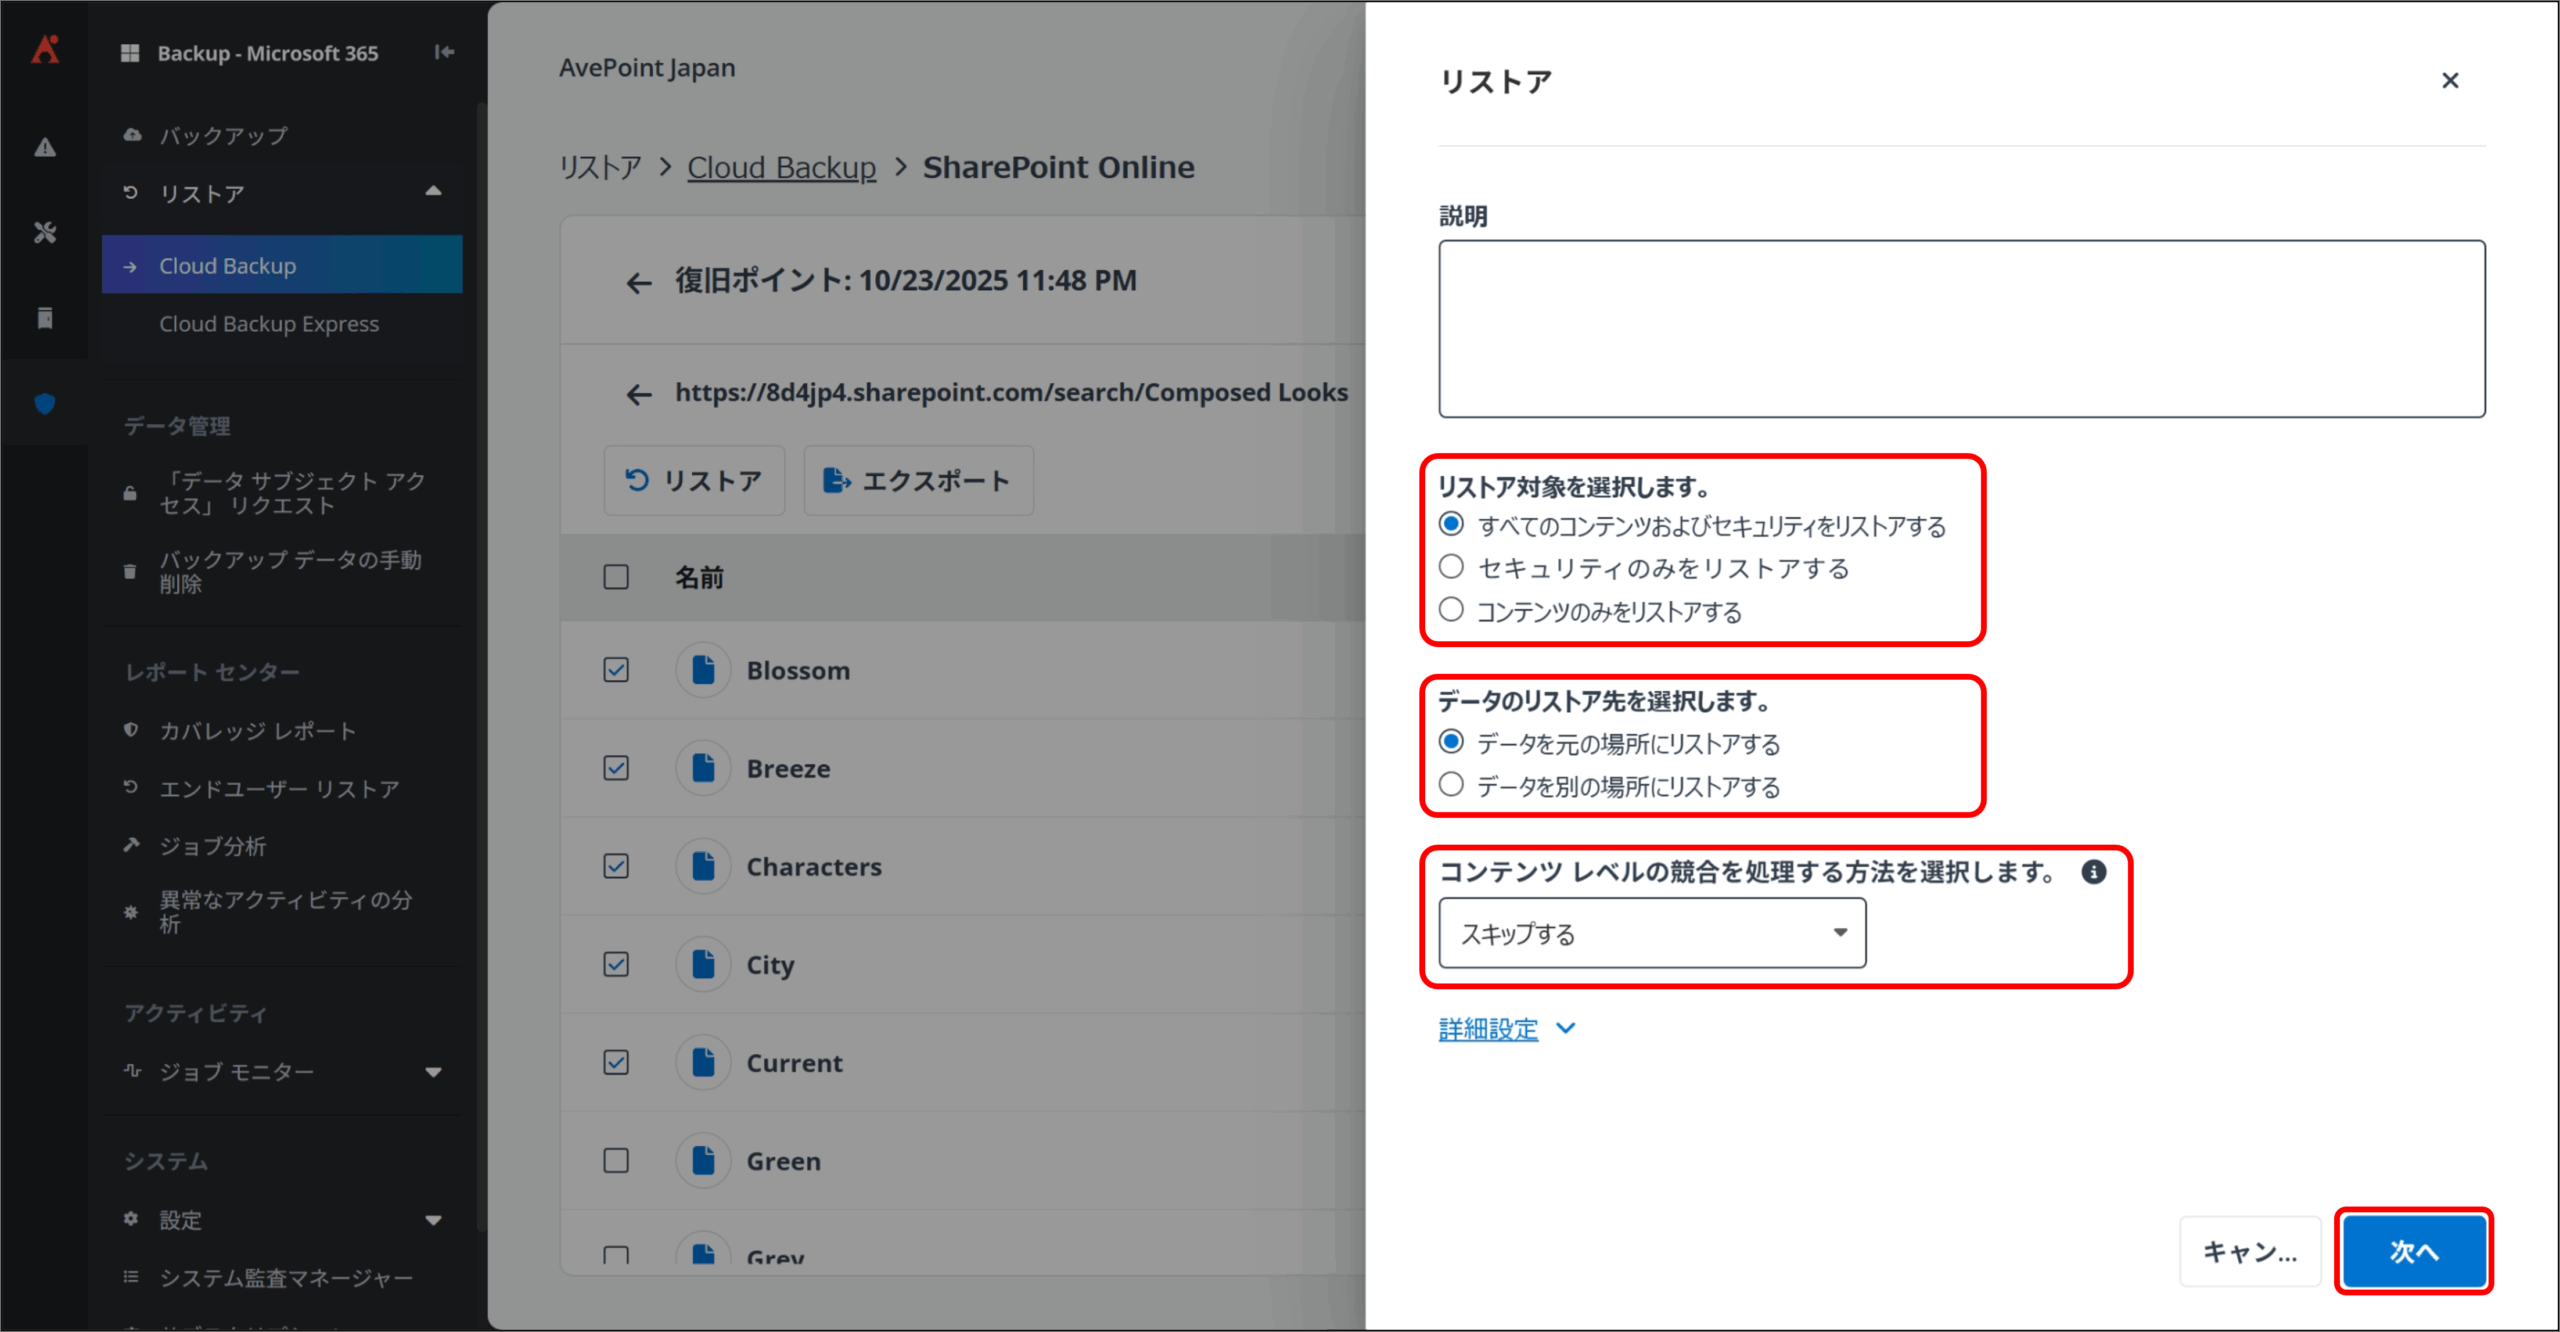The height and width of the screenshot is (1332, 2560).
Task: Collapse the sidebar with the collapse icon
Action: (445, 52)
